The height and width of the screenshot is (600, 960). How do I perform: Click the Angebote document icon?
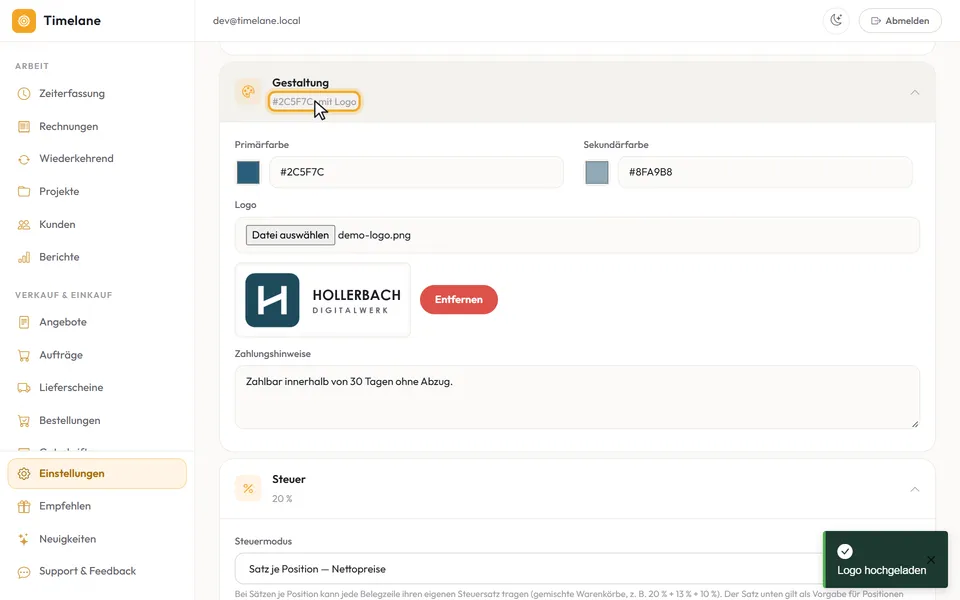click(x=24, y=322)
